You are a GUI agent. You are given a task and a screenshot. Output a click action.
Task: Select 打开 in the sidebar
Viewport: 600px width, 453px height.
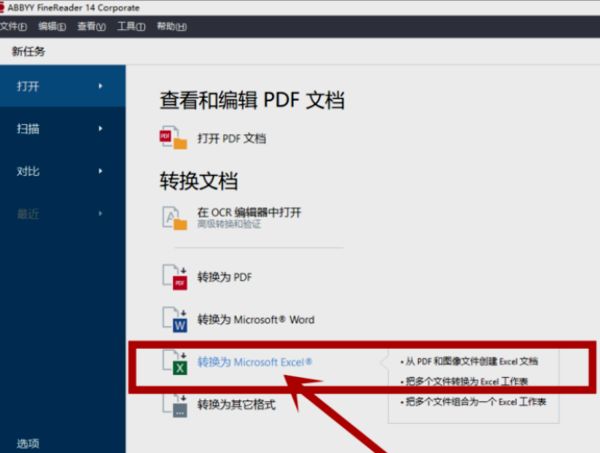pos(63,86)
